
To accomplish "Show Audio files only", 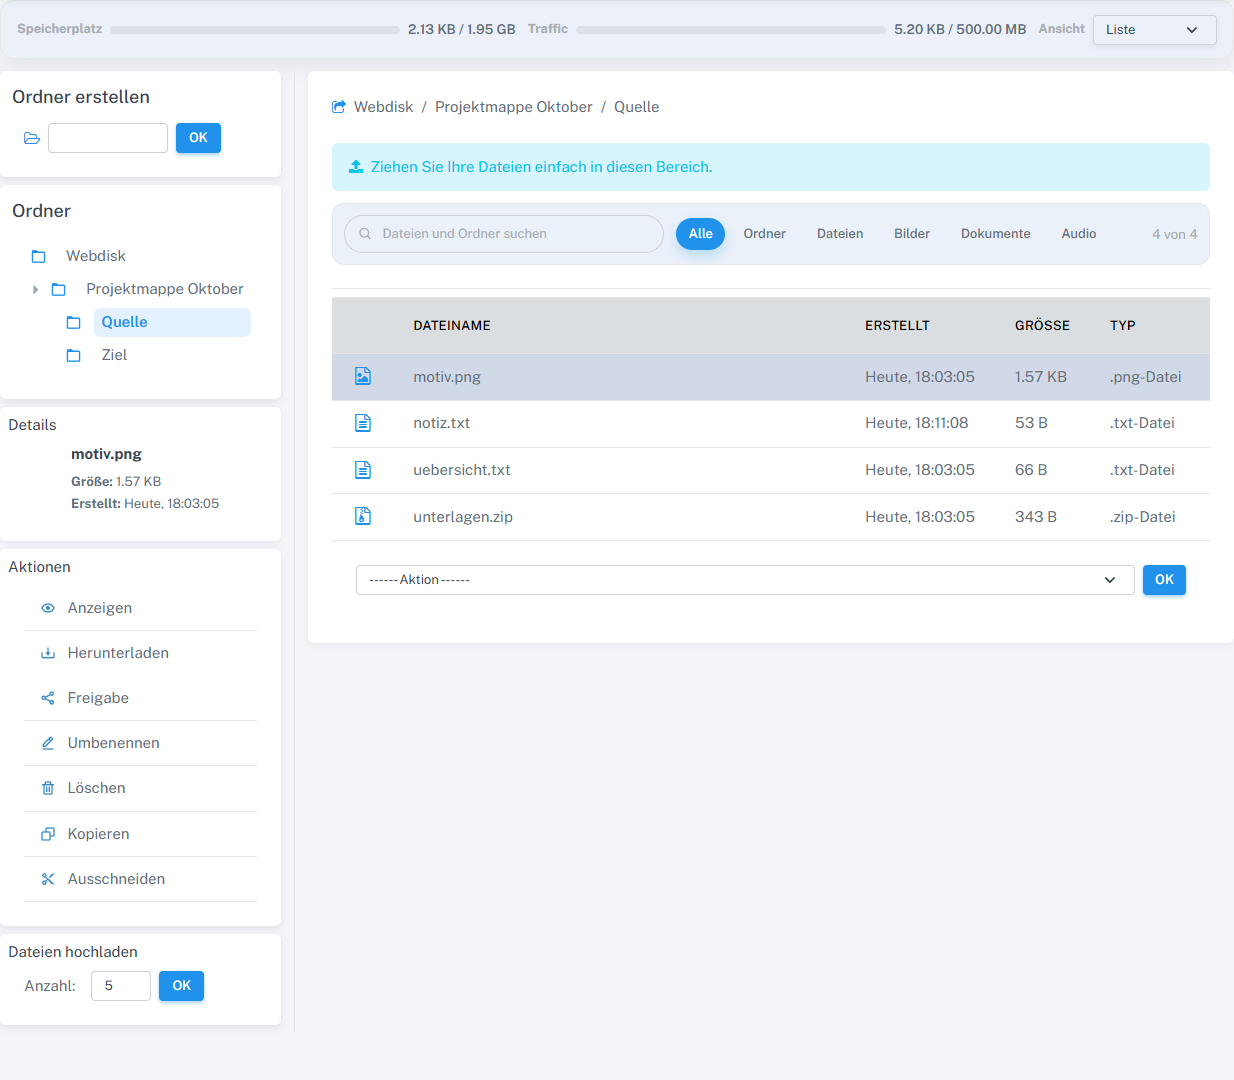I will 1079,234.
